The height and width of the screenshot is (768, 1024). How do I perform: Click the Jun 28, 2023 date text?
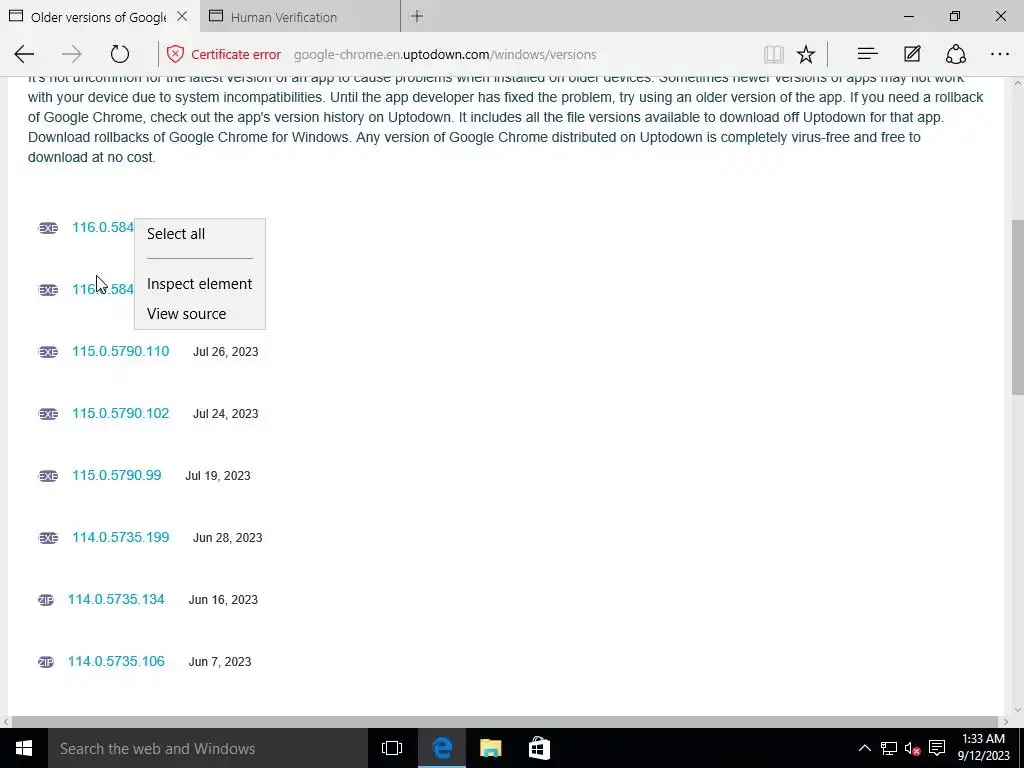pos(227,538)
